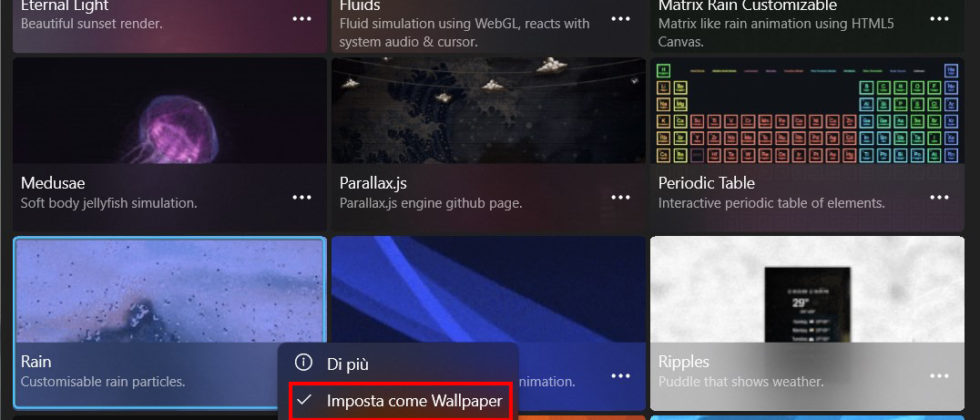Image resolution: width=980 pixels, height=420 pixels.
Task: Choose the Periodic Table preview thumbnail
Action: click(808, 111)
